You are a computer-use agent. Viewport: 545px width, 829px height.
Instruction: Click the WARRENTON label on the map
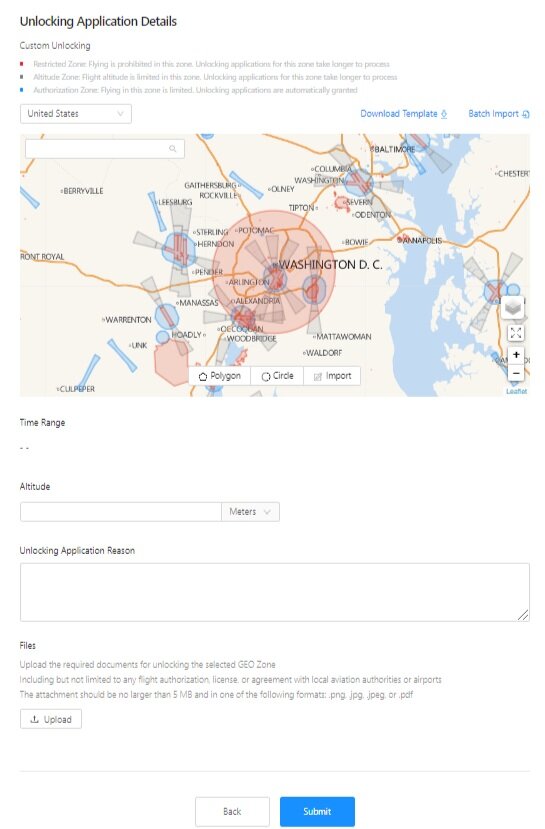(128, 320)
